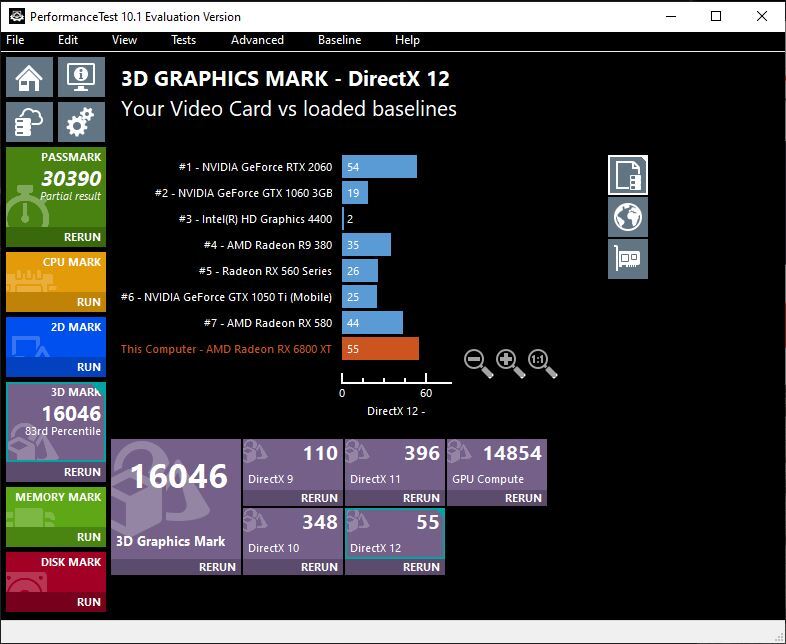Image resolution: width=786 pixels, height=644 pixels.
Task: Click the AMD Radeon R9 380 bar
Action: coord(366,245)
